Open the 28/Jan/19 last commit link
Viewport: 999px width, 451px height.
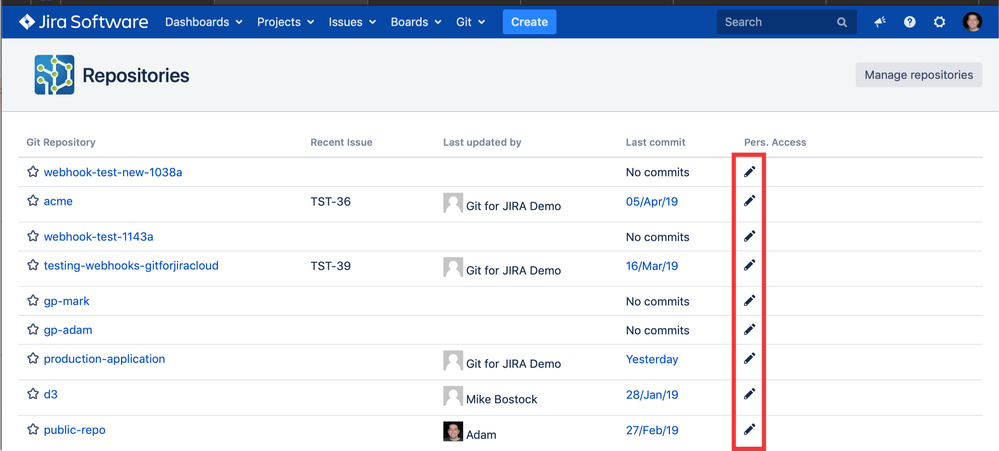pyautogui.click(x=652, y=395)
